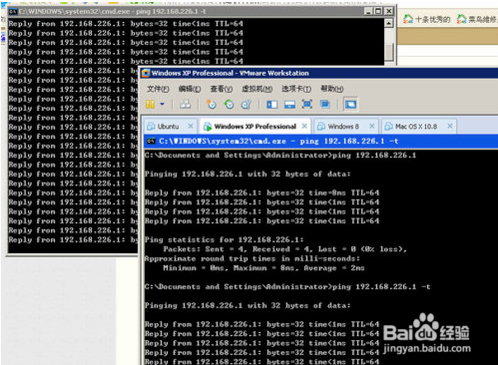Close the Windows 8 tab
498x365 pixels.
pyautogui.click(x=372, y=126)
